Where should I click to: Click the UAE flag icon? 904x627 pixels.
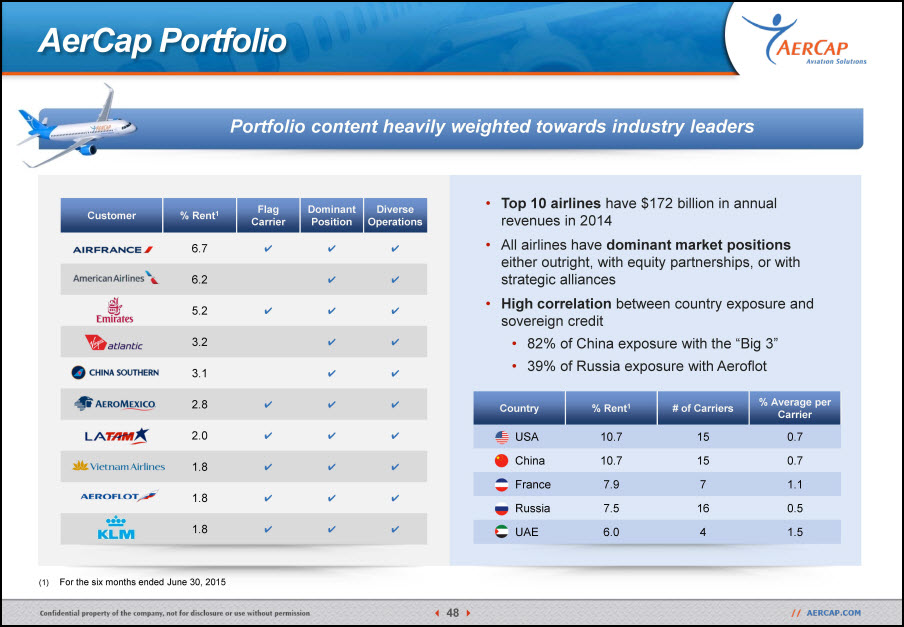click(x=502, y=532)
